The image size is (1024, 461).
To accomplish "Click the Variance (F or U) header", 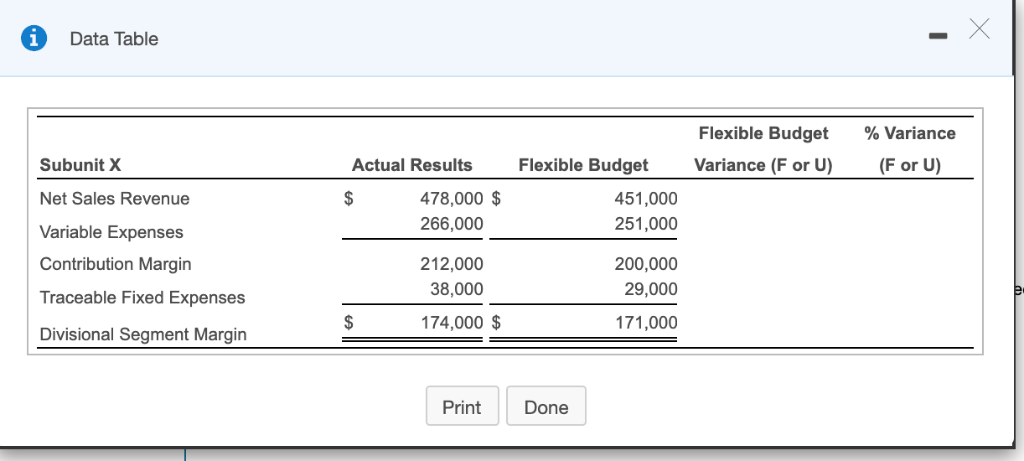I will [x=763, y=165].
